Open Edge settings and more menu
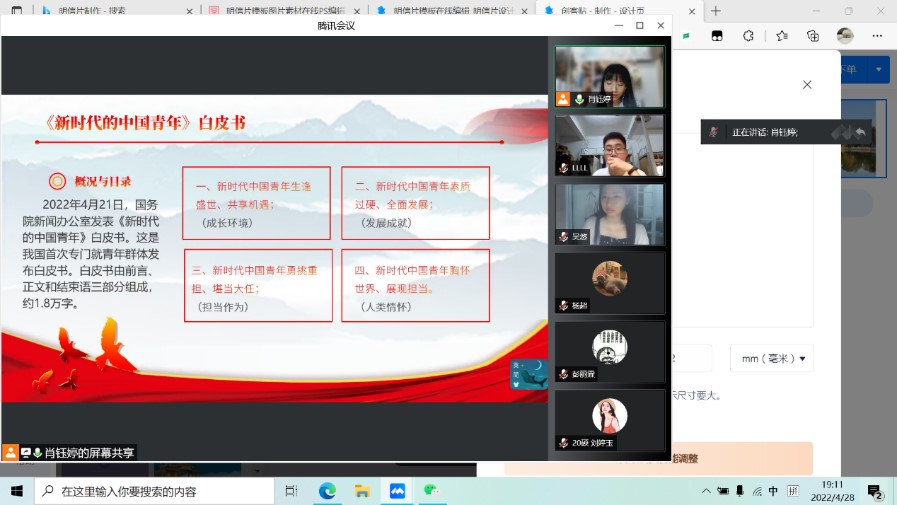Screen dimensions: 897x505 877,35
